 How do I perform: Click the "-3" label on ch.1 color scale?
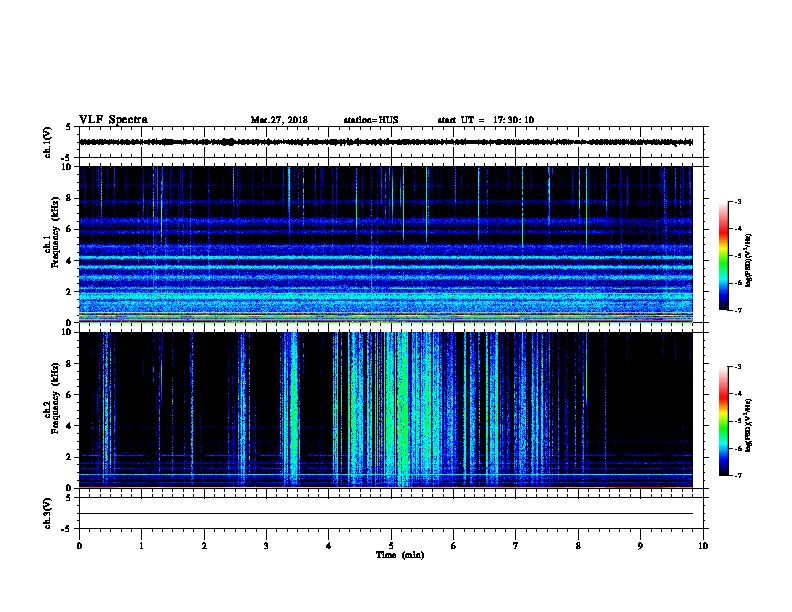pyautogui.click(x=737, y=201)
